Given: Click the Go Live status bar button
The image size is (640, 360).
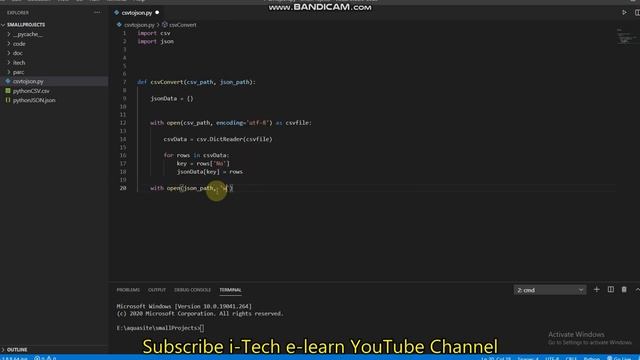Looking at the screenshot, I should tap(620, 358).
